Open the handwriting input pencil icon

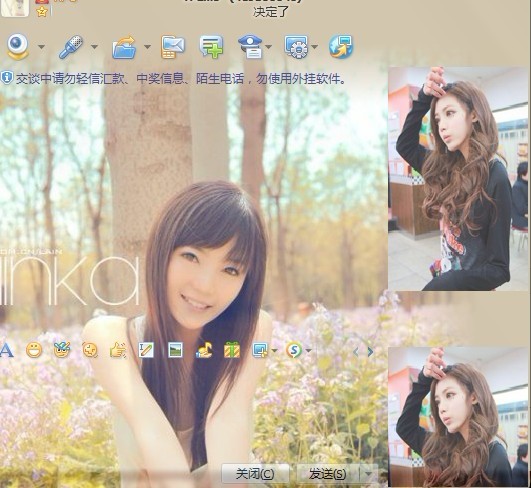coord(146,350)
